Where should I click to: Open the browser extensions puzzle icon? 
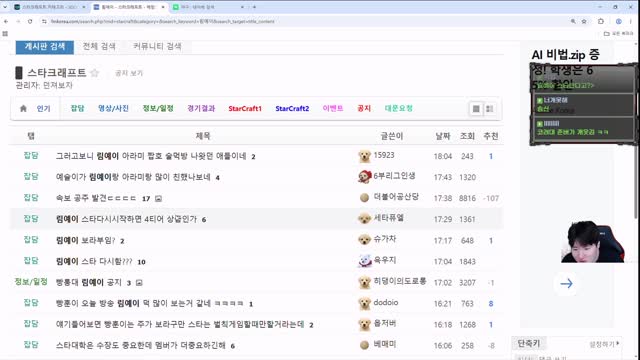tap(601, 21)
